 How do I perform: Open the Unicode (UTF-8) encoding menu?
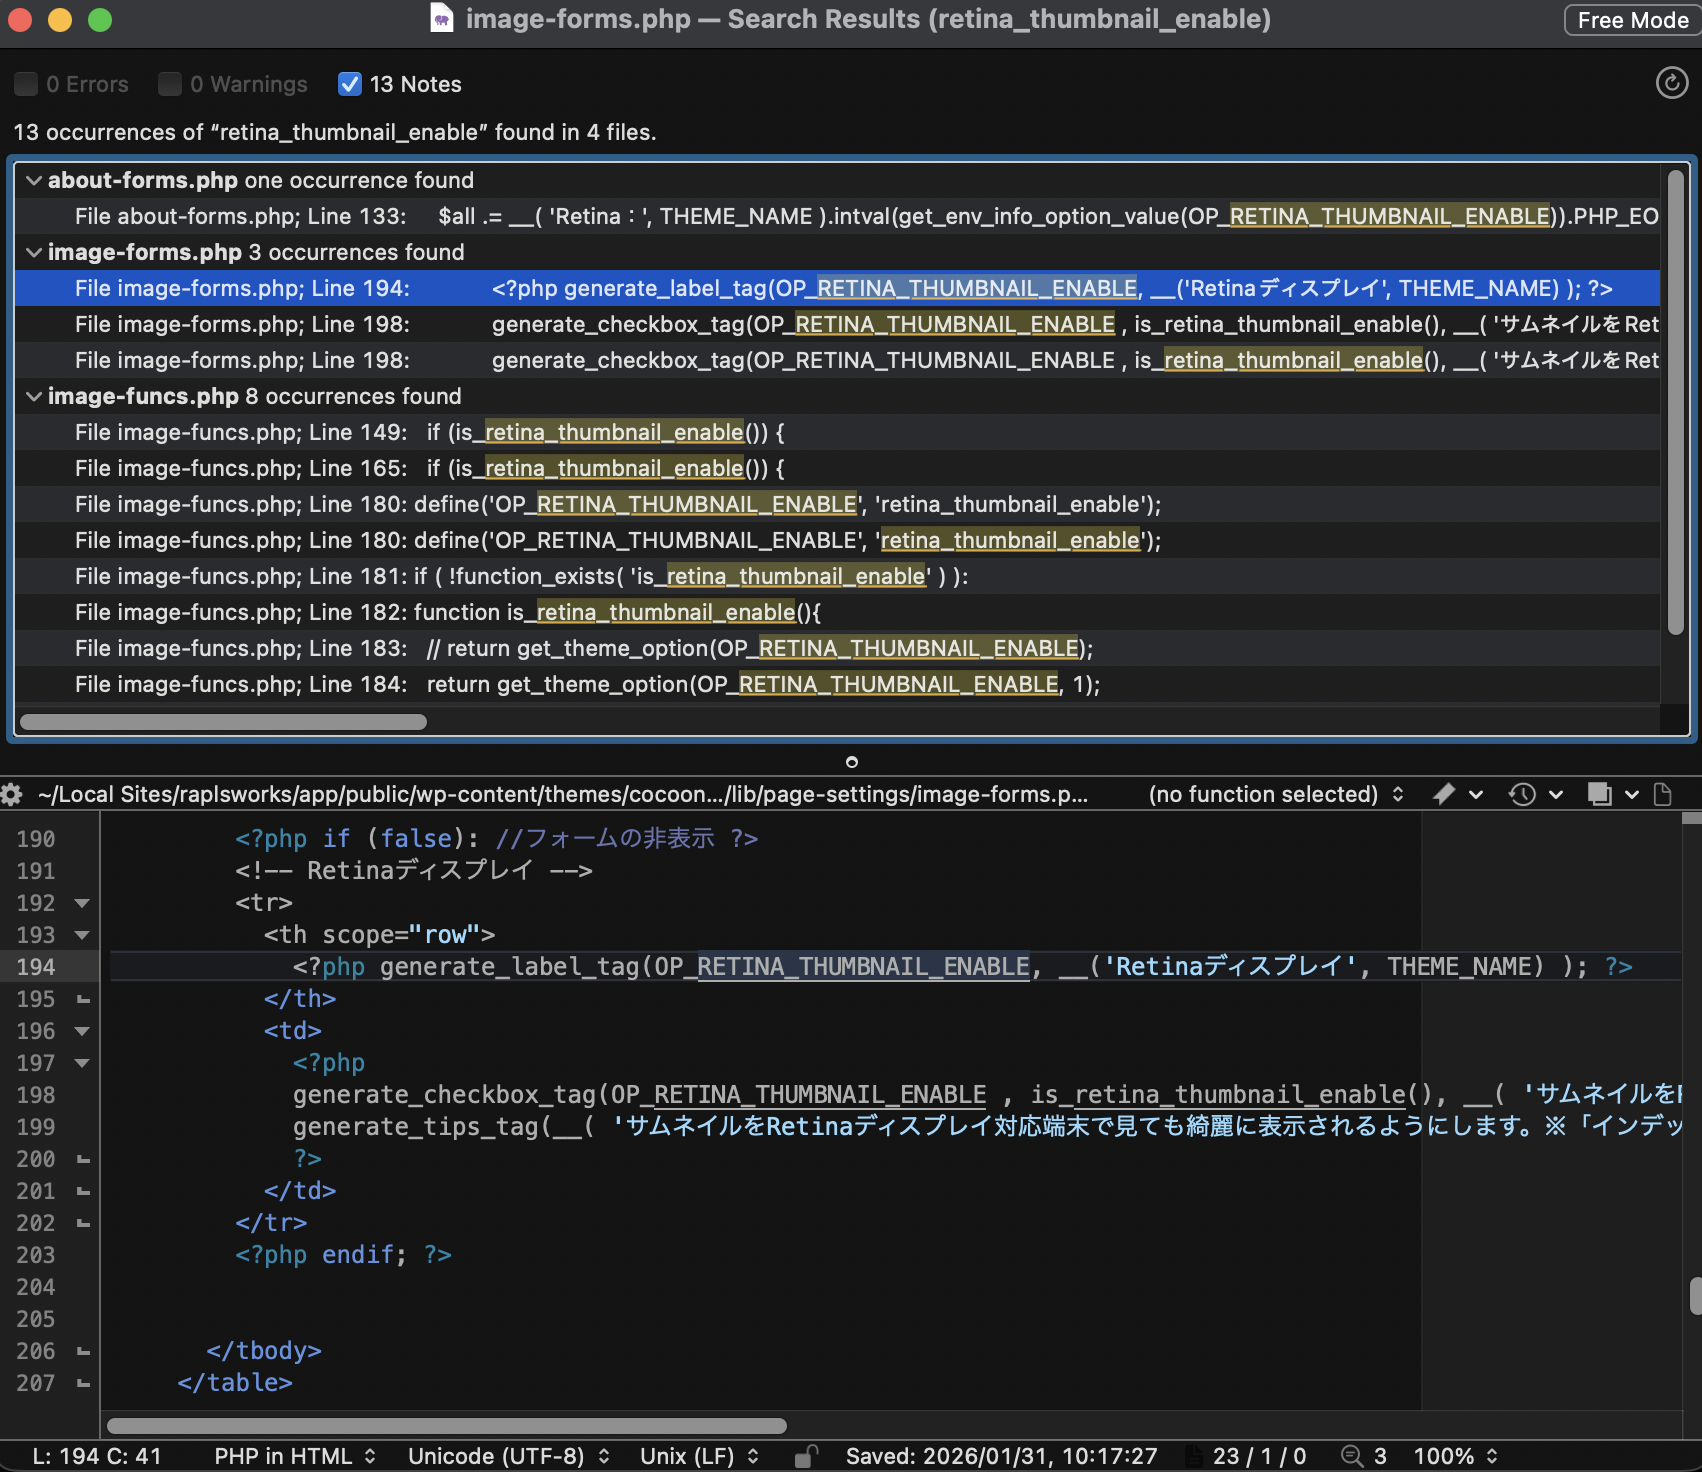[x=508, y=1456]
